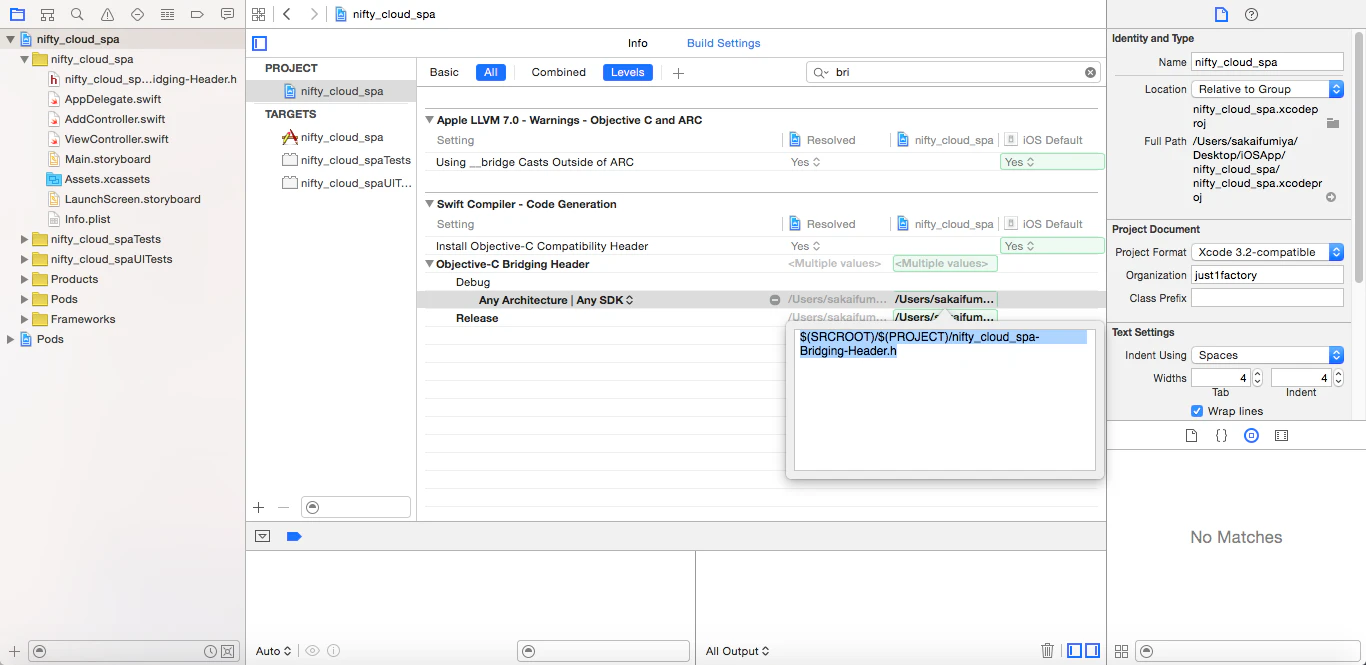Show the Code Snippet library
The width and height of the screenshot is (1366, 665).
pyautogui.click(x=1221, y=436)
